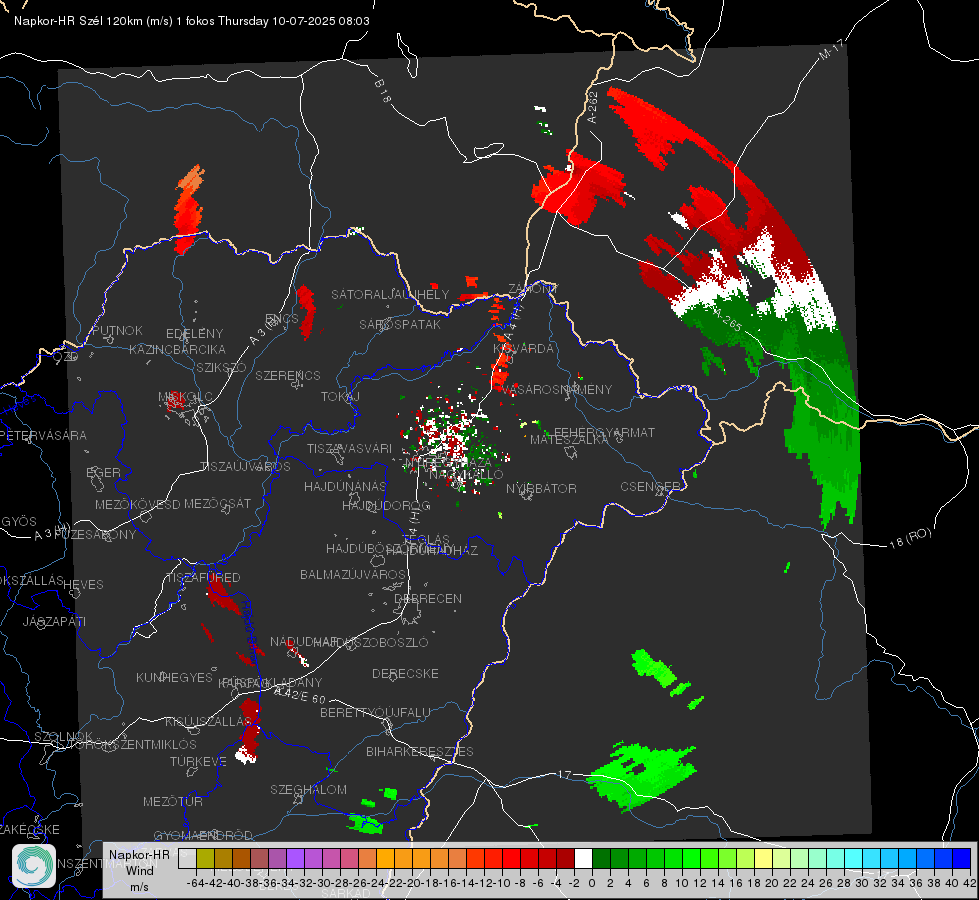Select the HAJDÚDOROG label
Image resolution: width=979 pixels, height=900 pixels.
coord(386,505)
